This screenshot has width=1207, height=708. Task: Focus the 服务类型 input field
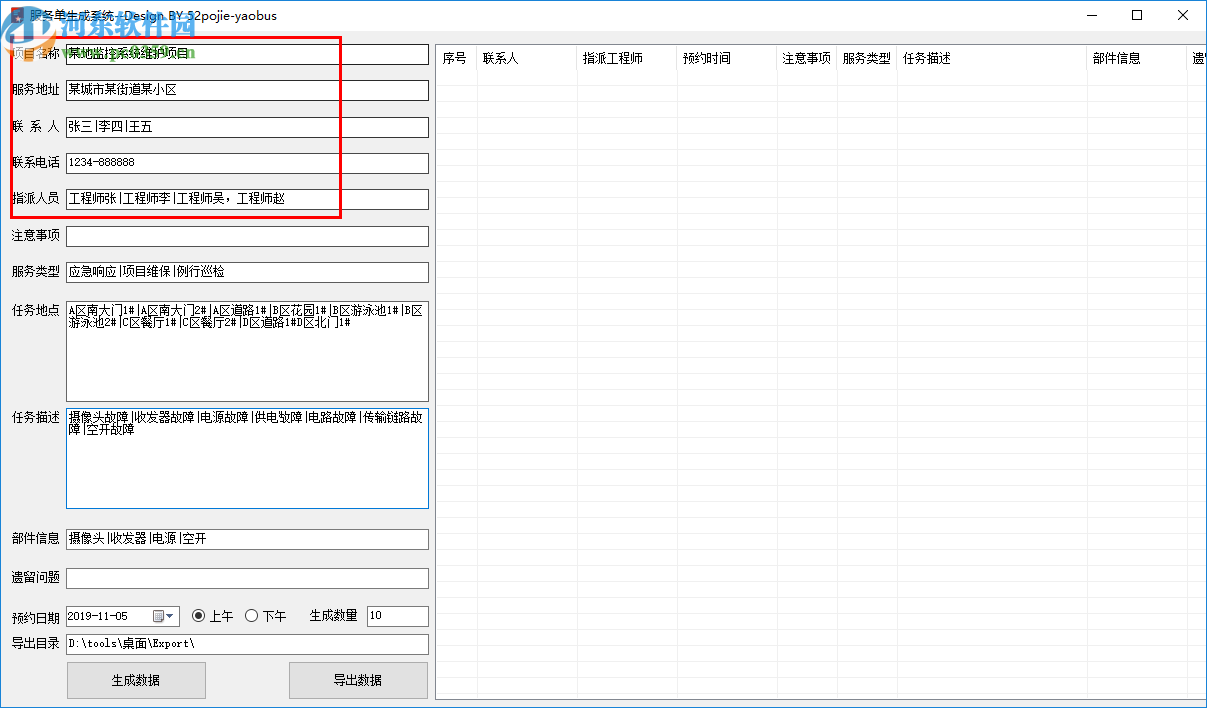(x=247, y=272)
